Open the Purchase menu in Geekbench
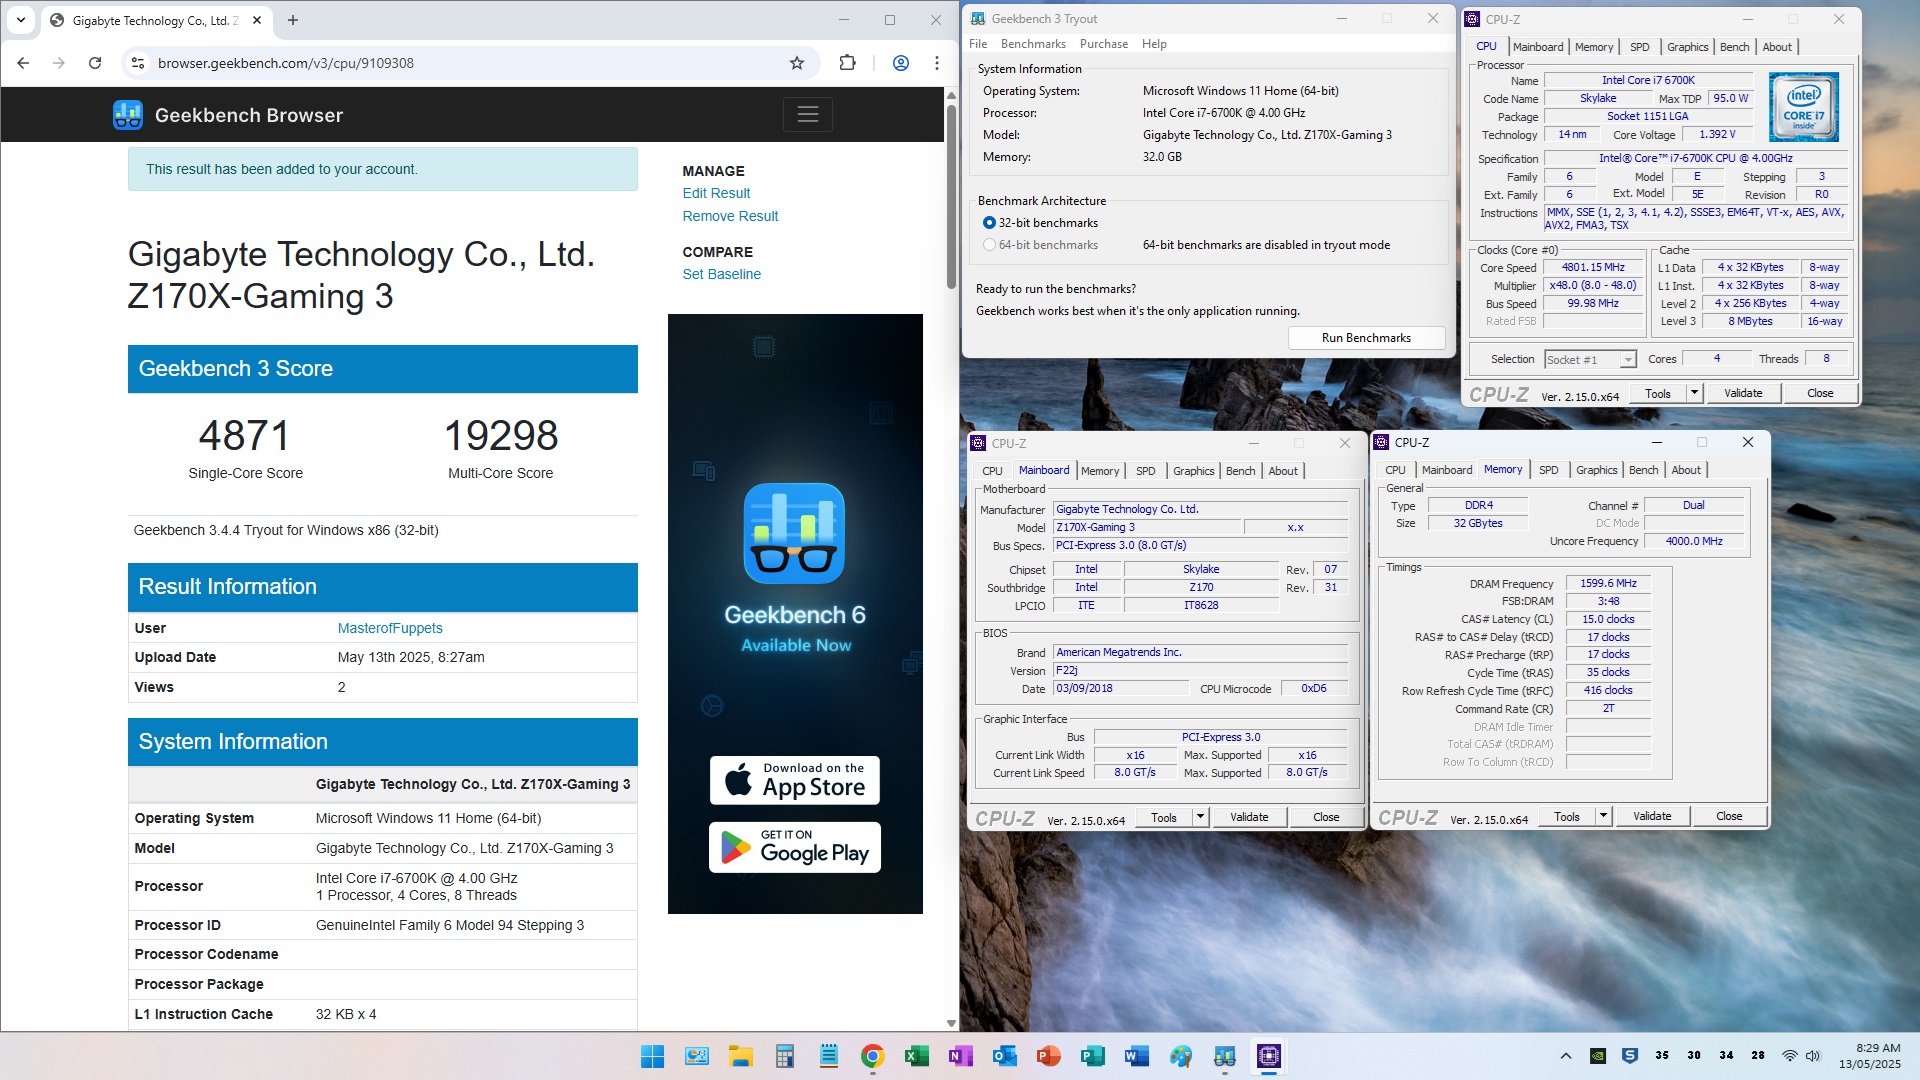Viewport: 1920px width, 1080px height. point(1104,44)
